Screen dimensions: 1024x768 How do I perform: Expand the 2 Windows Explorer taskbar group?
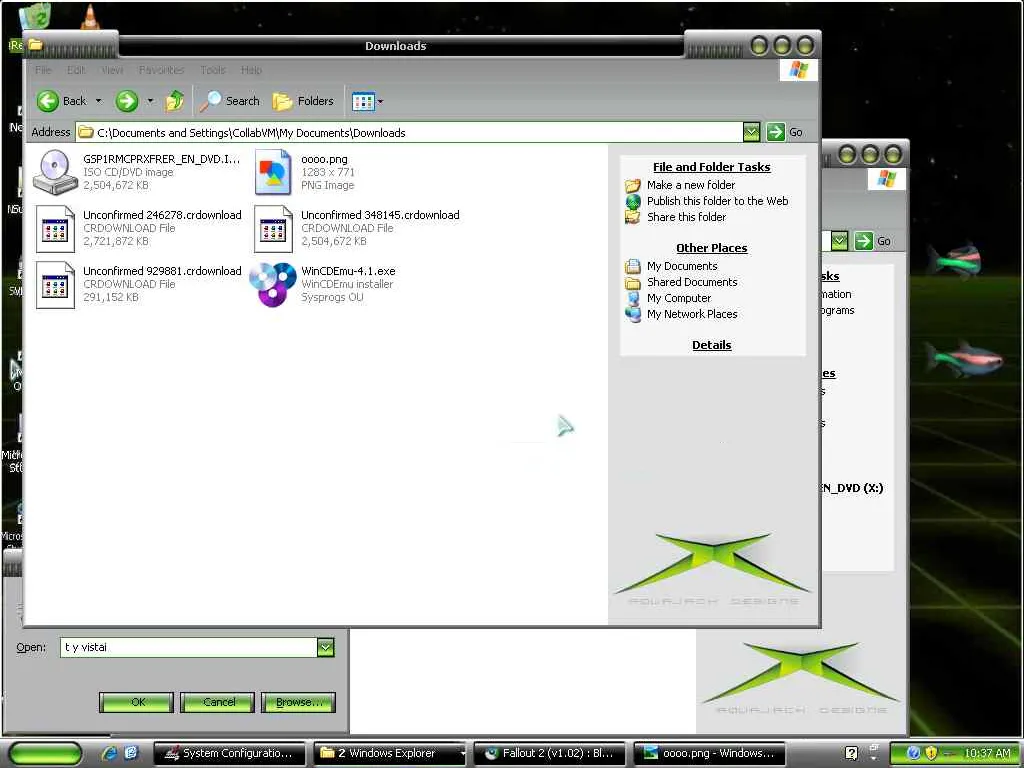[463, 754]
